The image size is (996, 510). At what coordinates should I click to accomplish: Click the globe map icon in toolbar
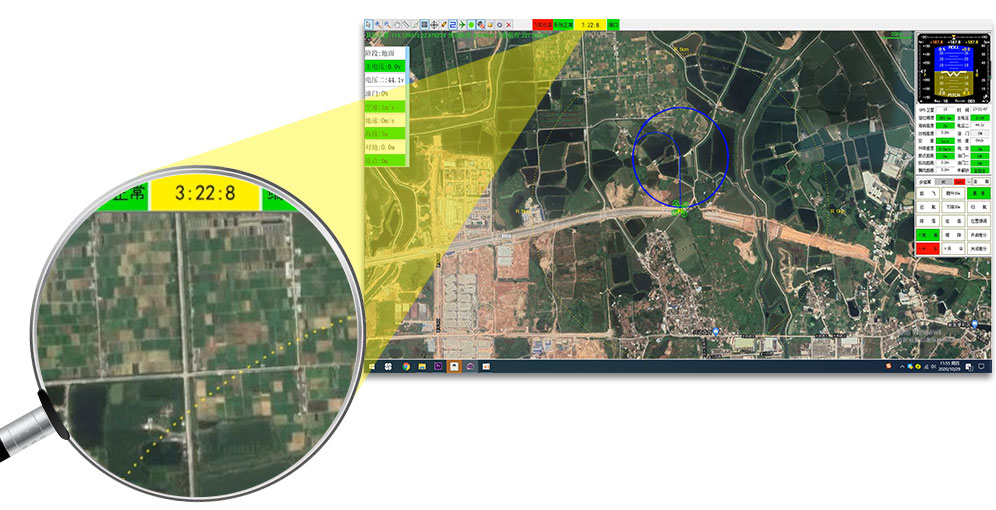[x=481, y=25]
